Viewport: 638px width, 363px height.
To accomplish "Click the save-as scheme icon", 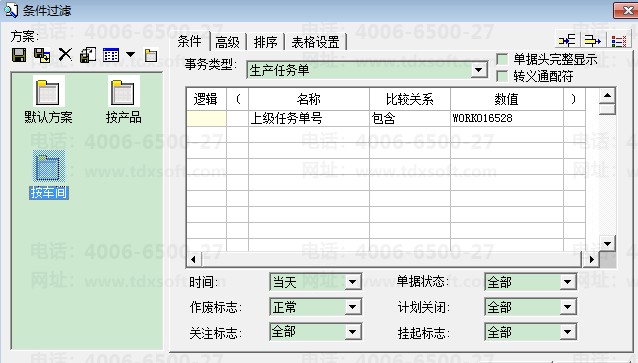I will pos(42,55).
